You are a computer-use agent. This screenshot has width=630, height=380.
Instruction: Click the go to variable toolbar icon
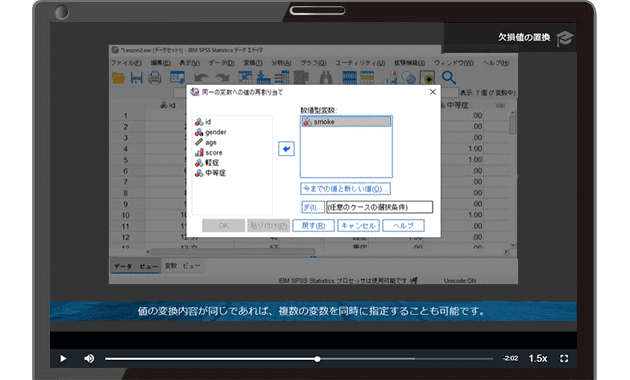(x=264, y=78)
